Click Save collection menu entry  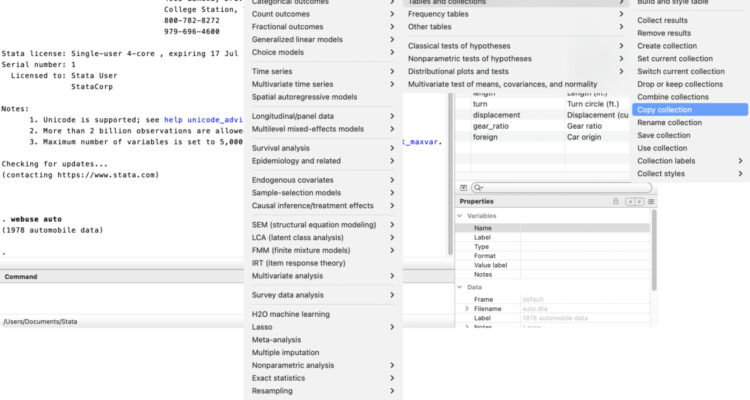pyautogui.click(x=663, y=135)
